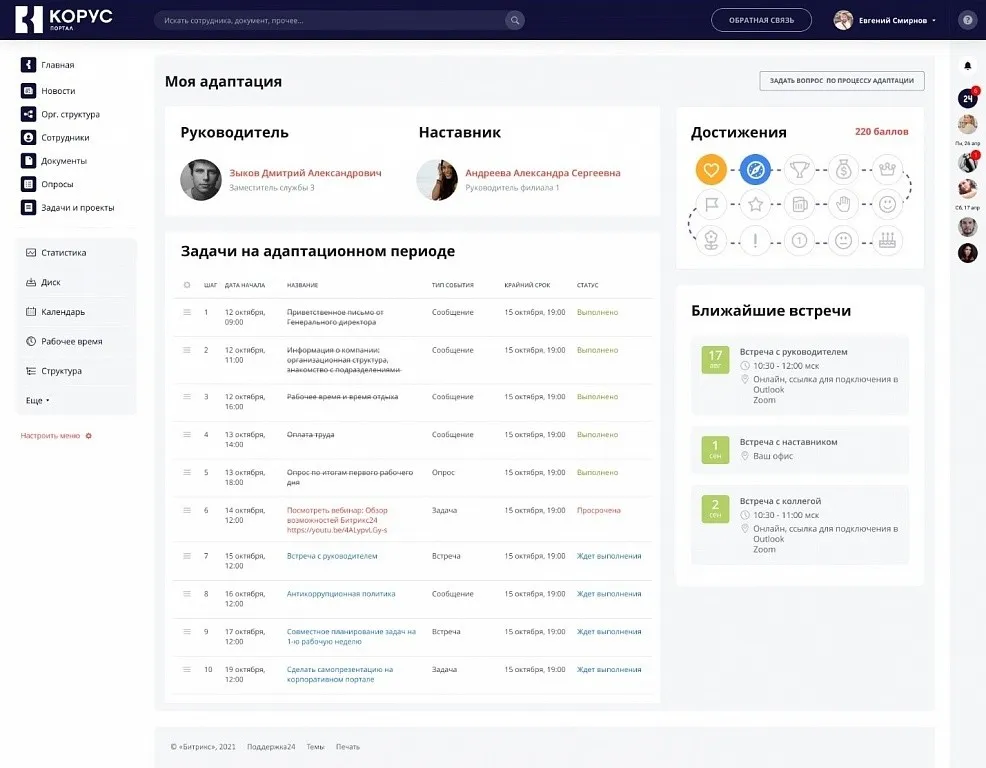Open the Евгений Смирнов user dropdown
Image resolution: width=986 pixels, height=768 pixels.
886,20
